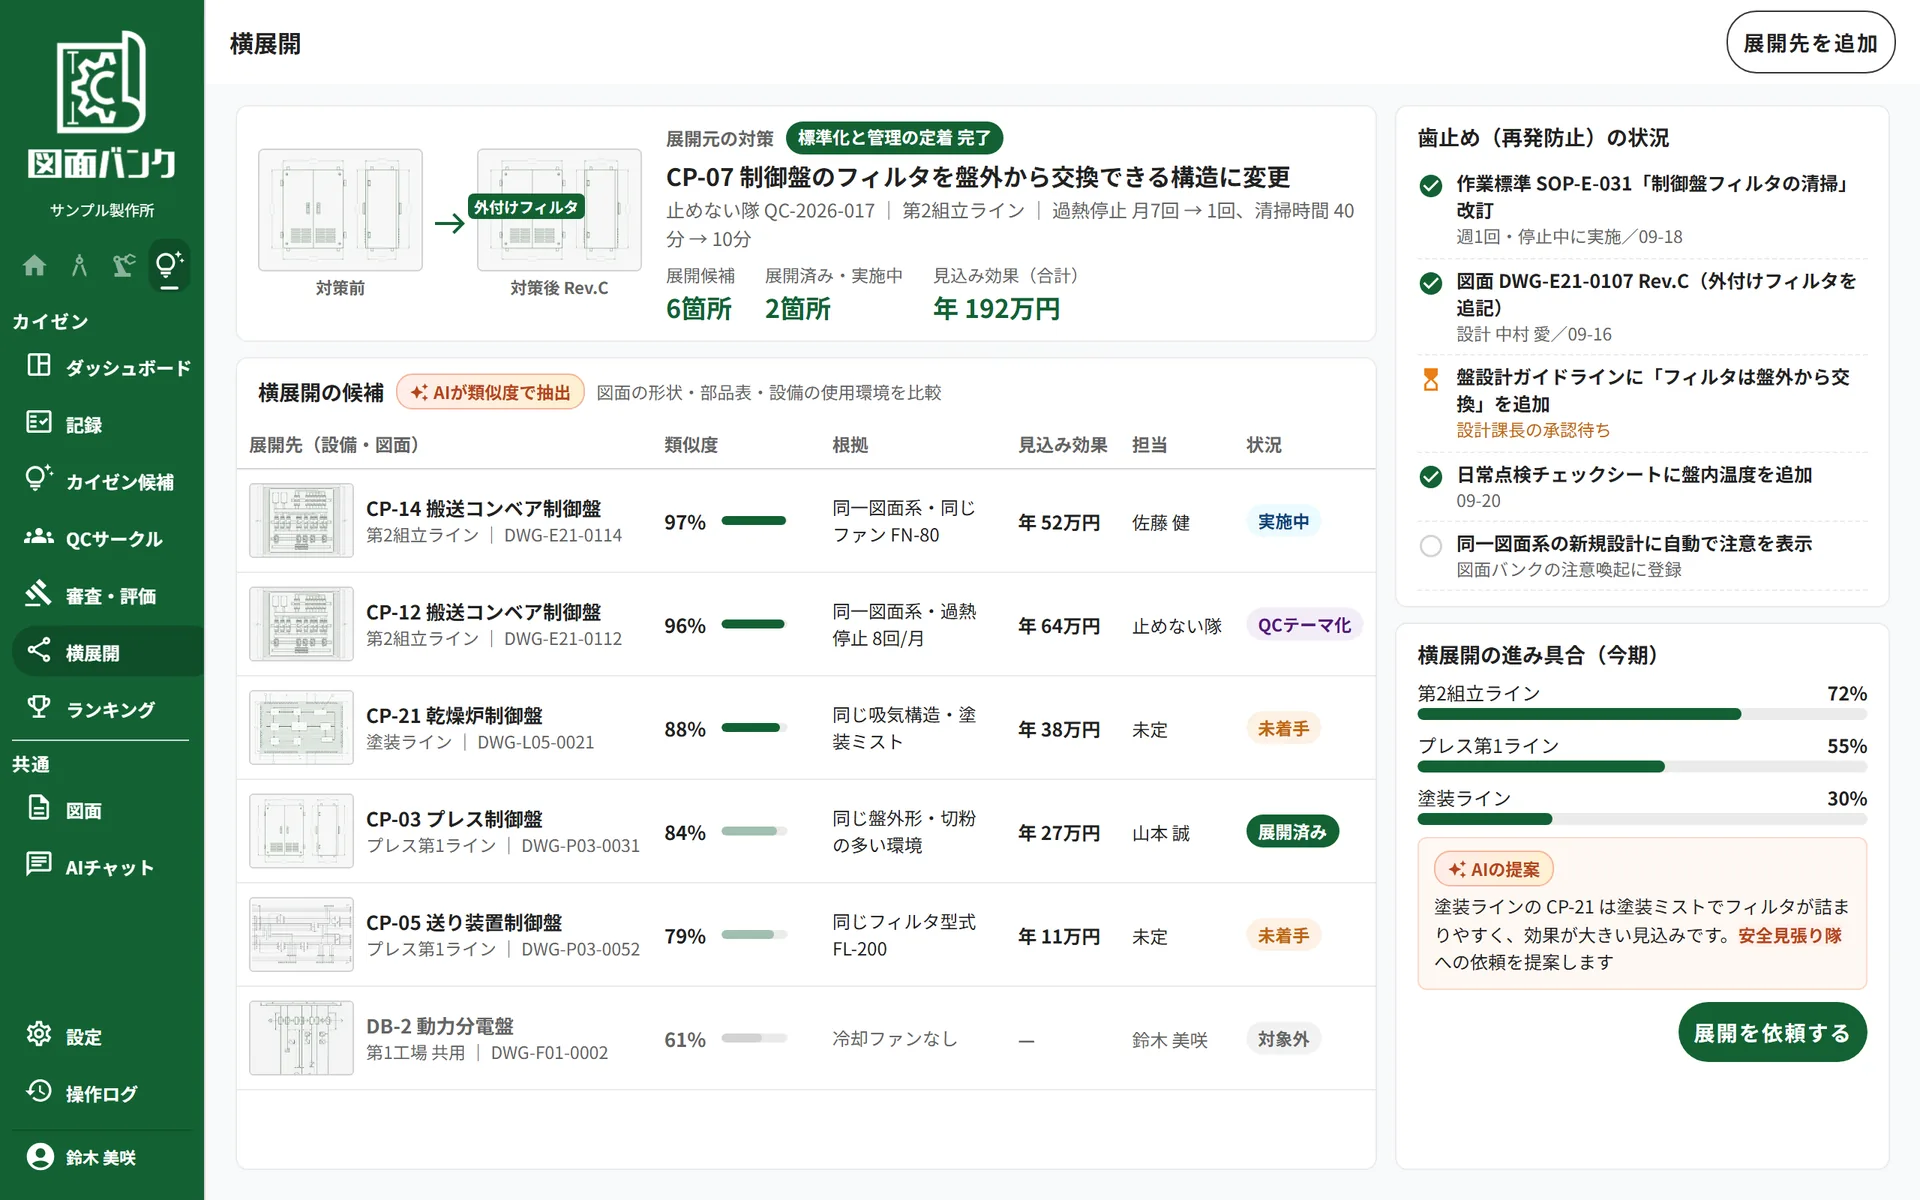
Task: Click the 未着手 badge in CP-05 row
Action: point(1283,936)
